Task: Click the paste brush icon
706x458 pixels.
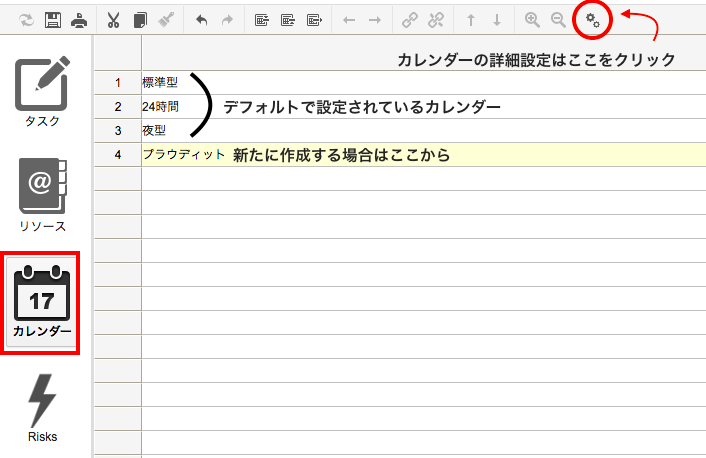Action: click(166, 20)
